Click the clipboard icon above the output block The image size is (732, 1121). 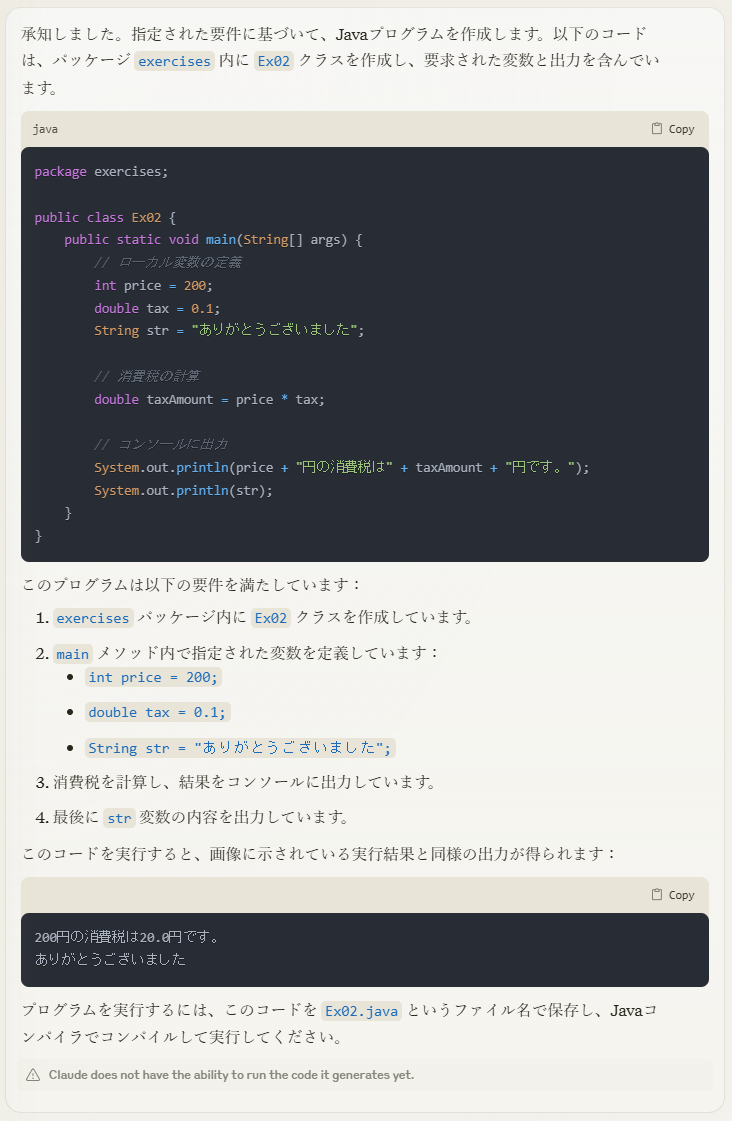(x=656, y=894)
